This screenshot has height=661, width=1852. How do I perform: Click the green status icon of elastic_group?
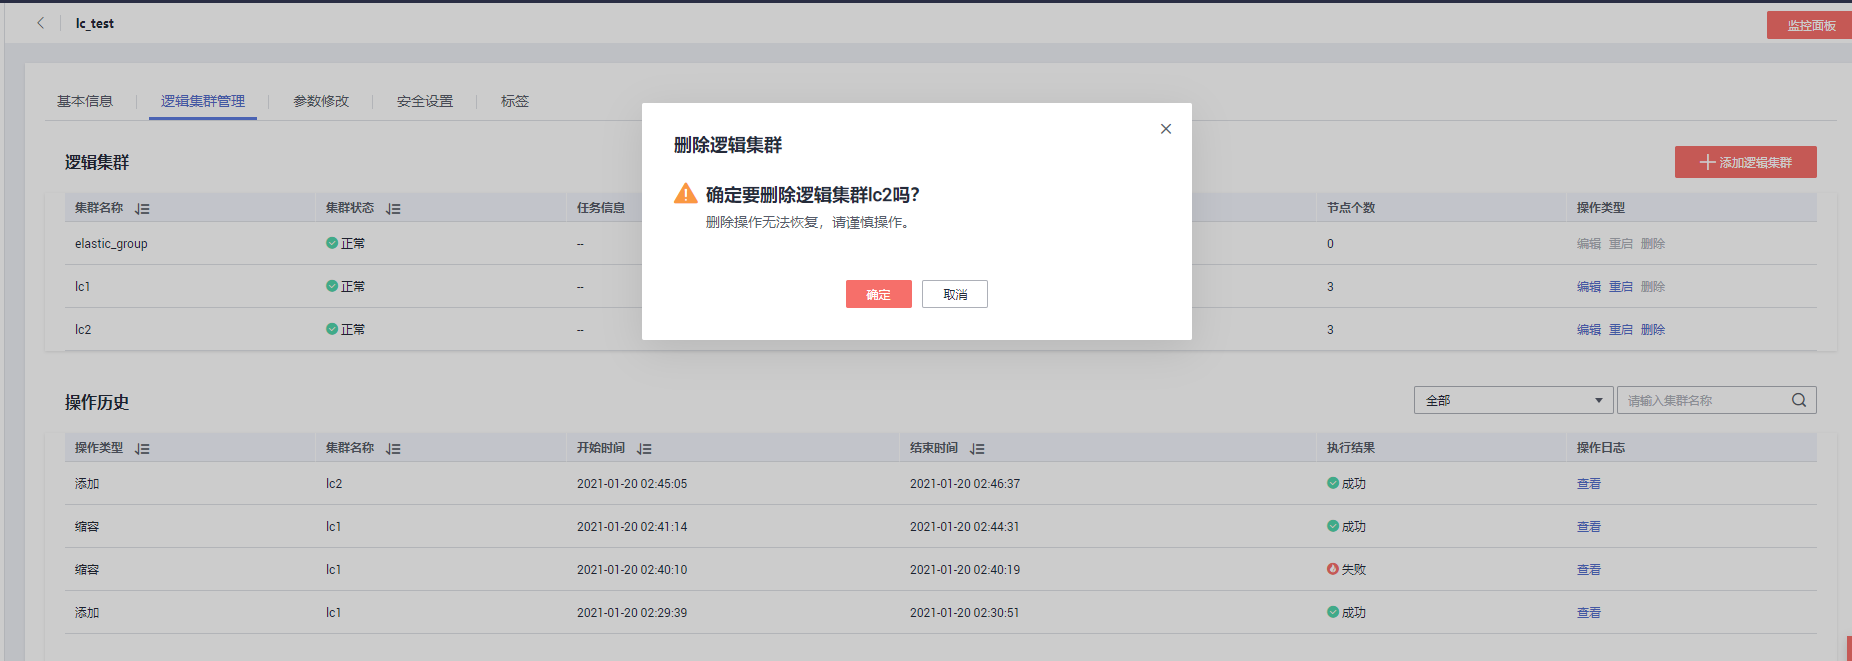[332, 243]
